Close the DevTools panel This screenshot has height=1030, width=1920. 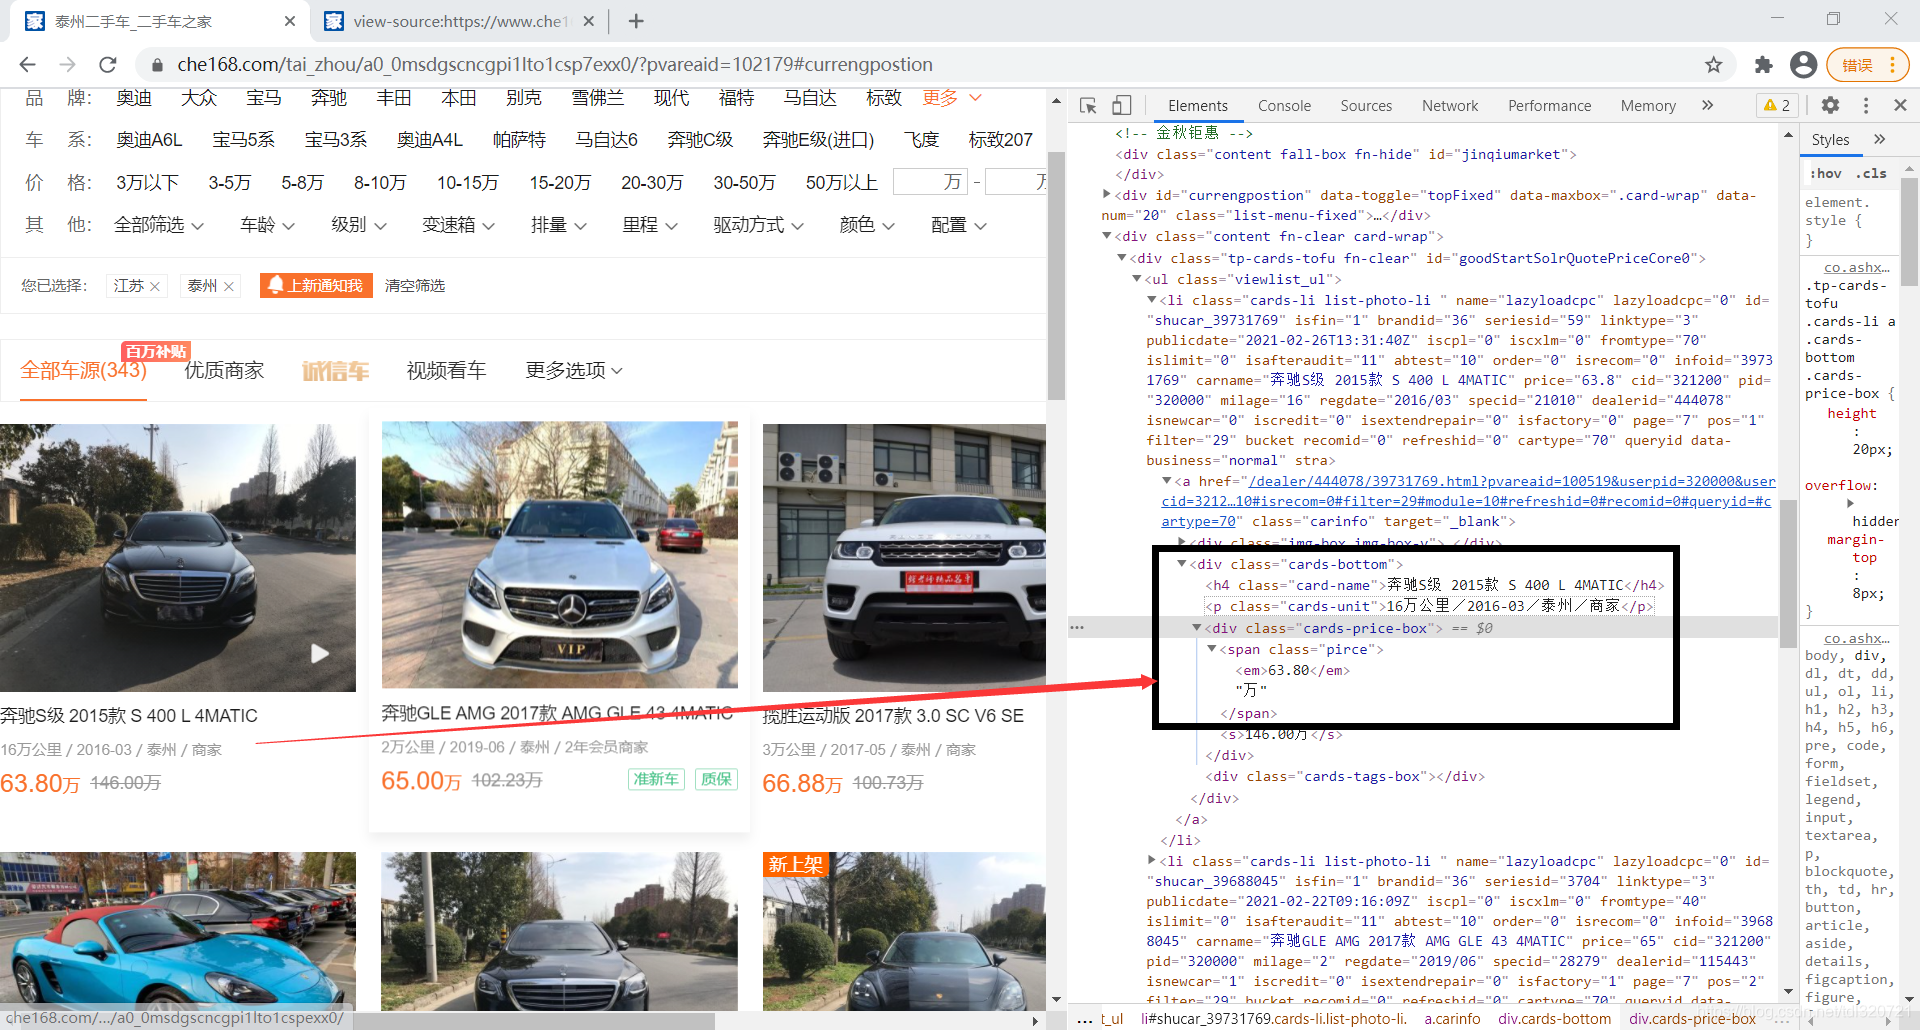click(1900, 105)
